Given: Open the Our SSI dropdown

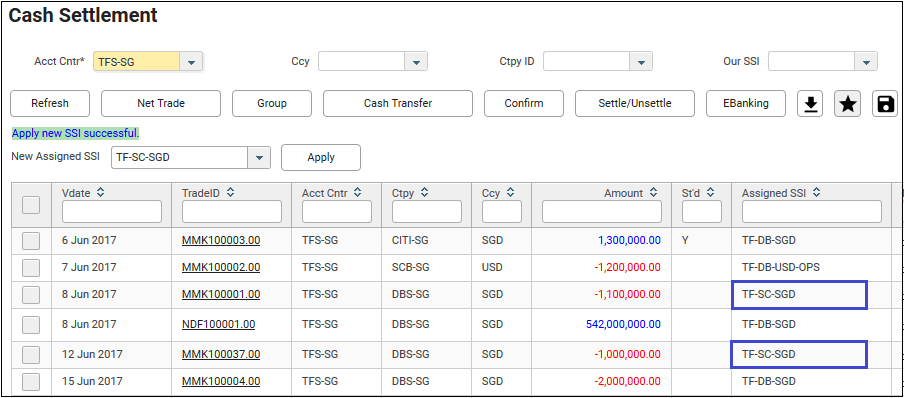Looking at the screenshot, I should click(866, 61).
